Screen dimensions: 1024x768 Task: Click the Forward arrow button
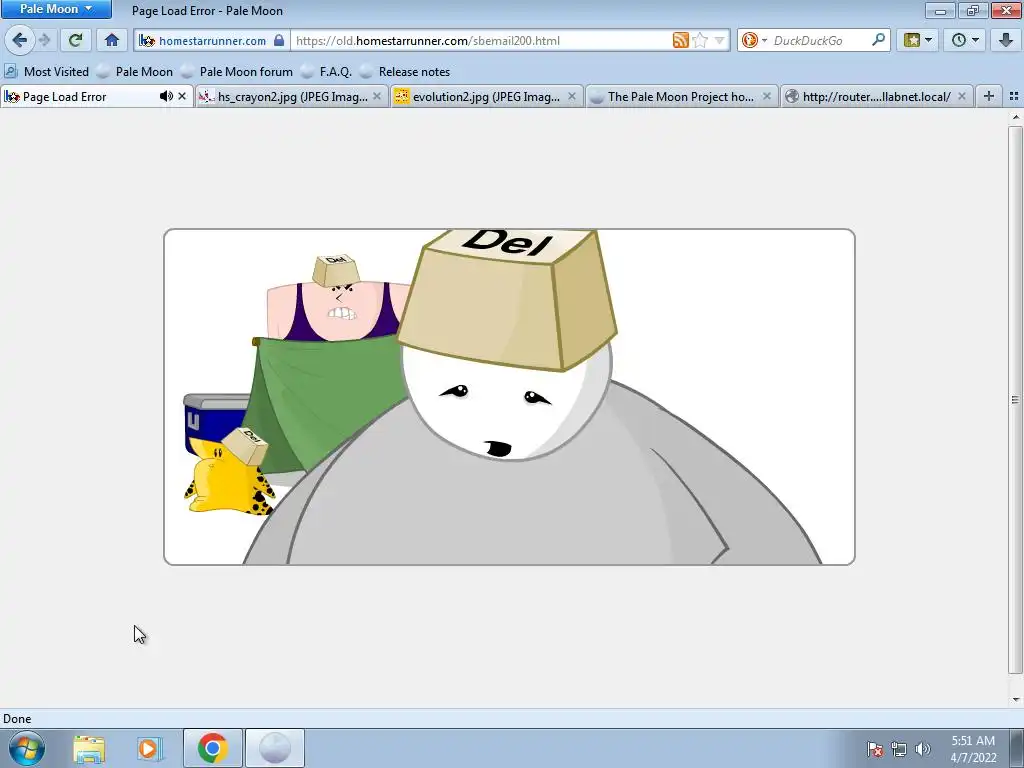(45, 40)
